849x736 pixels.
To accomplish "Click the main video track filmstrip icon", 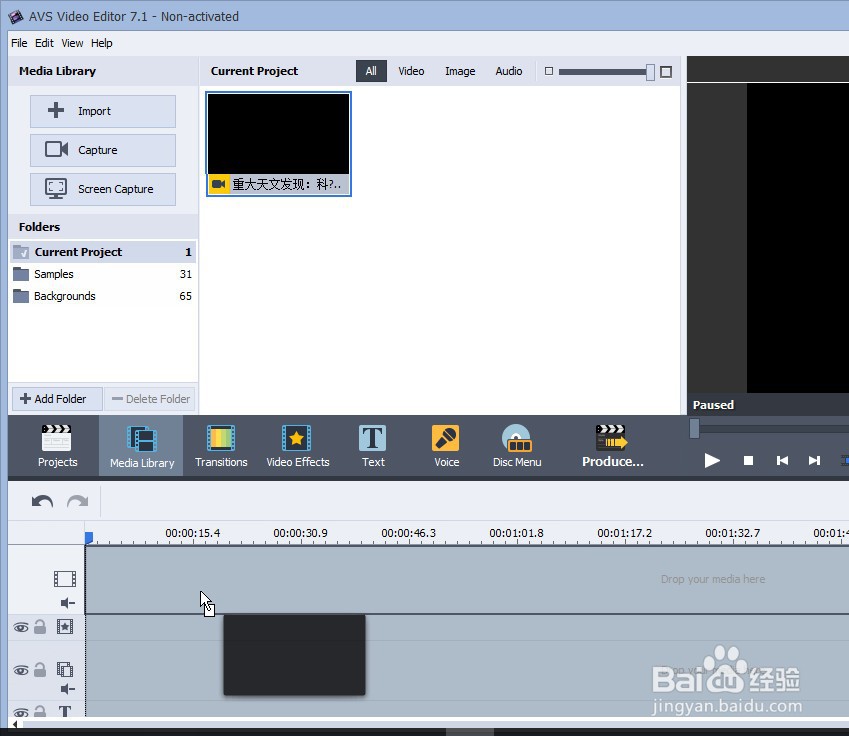I will tap(65, 579).
